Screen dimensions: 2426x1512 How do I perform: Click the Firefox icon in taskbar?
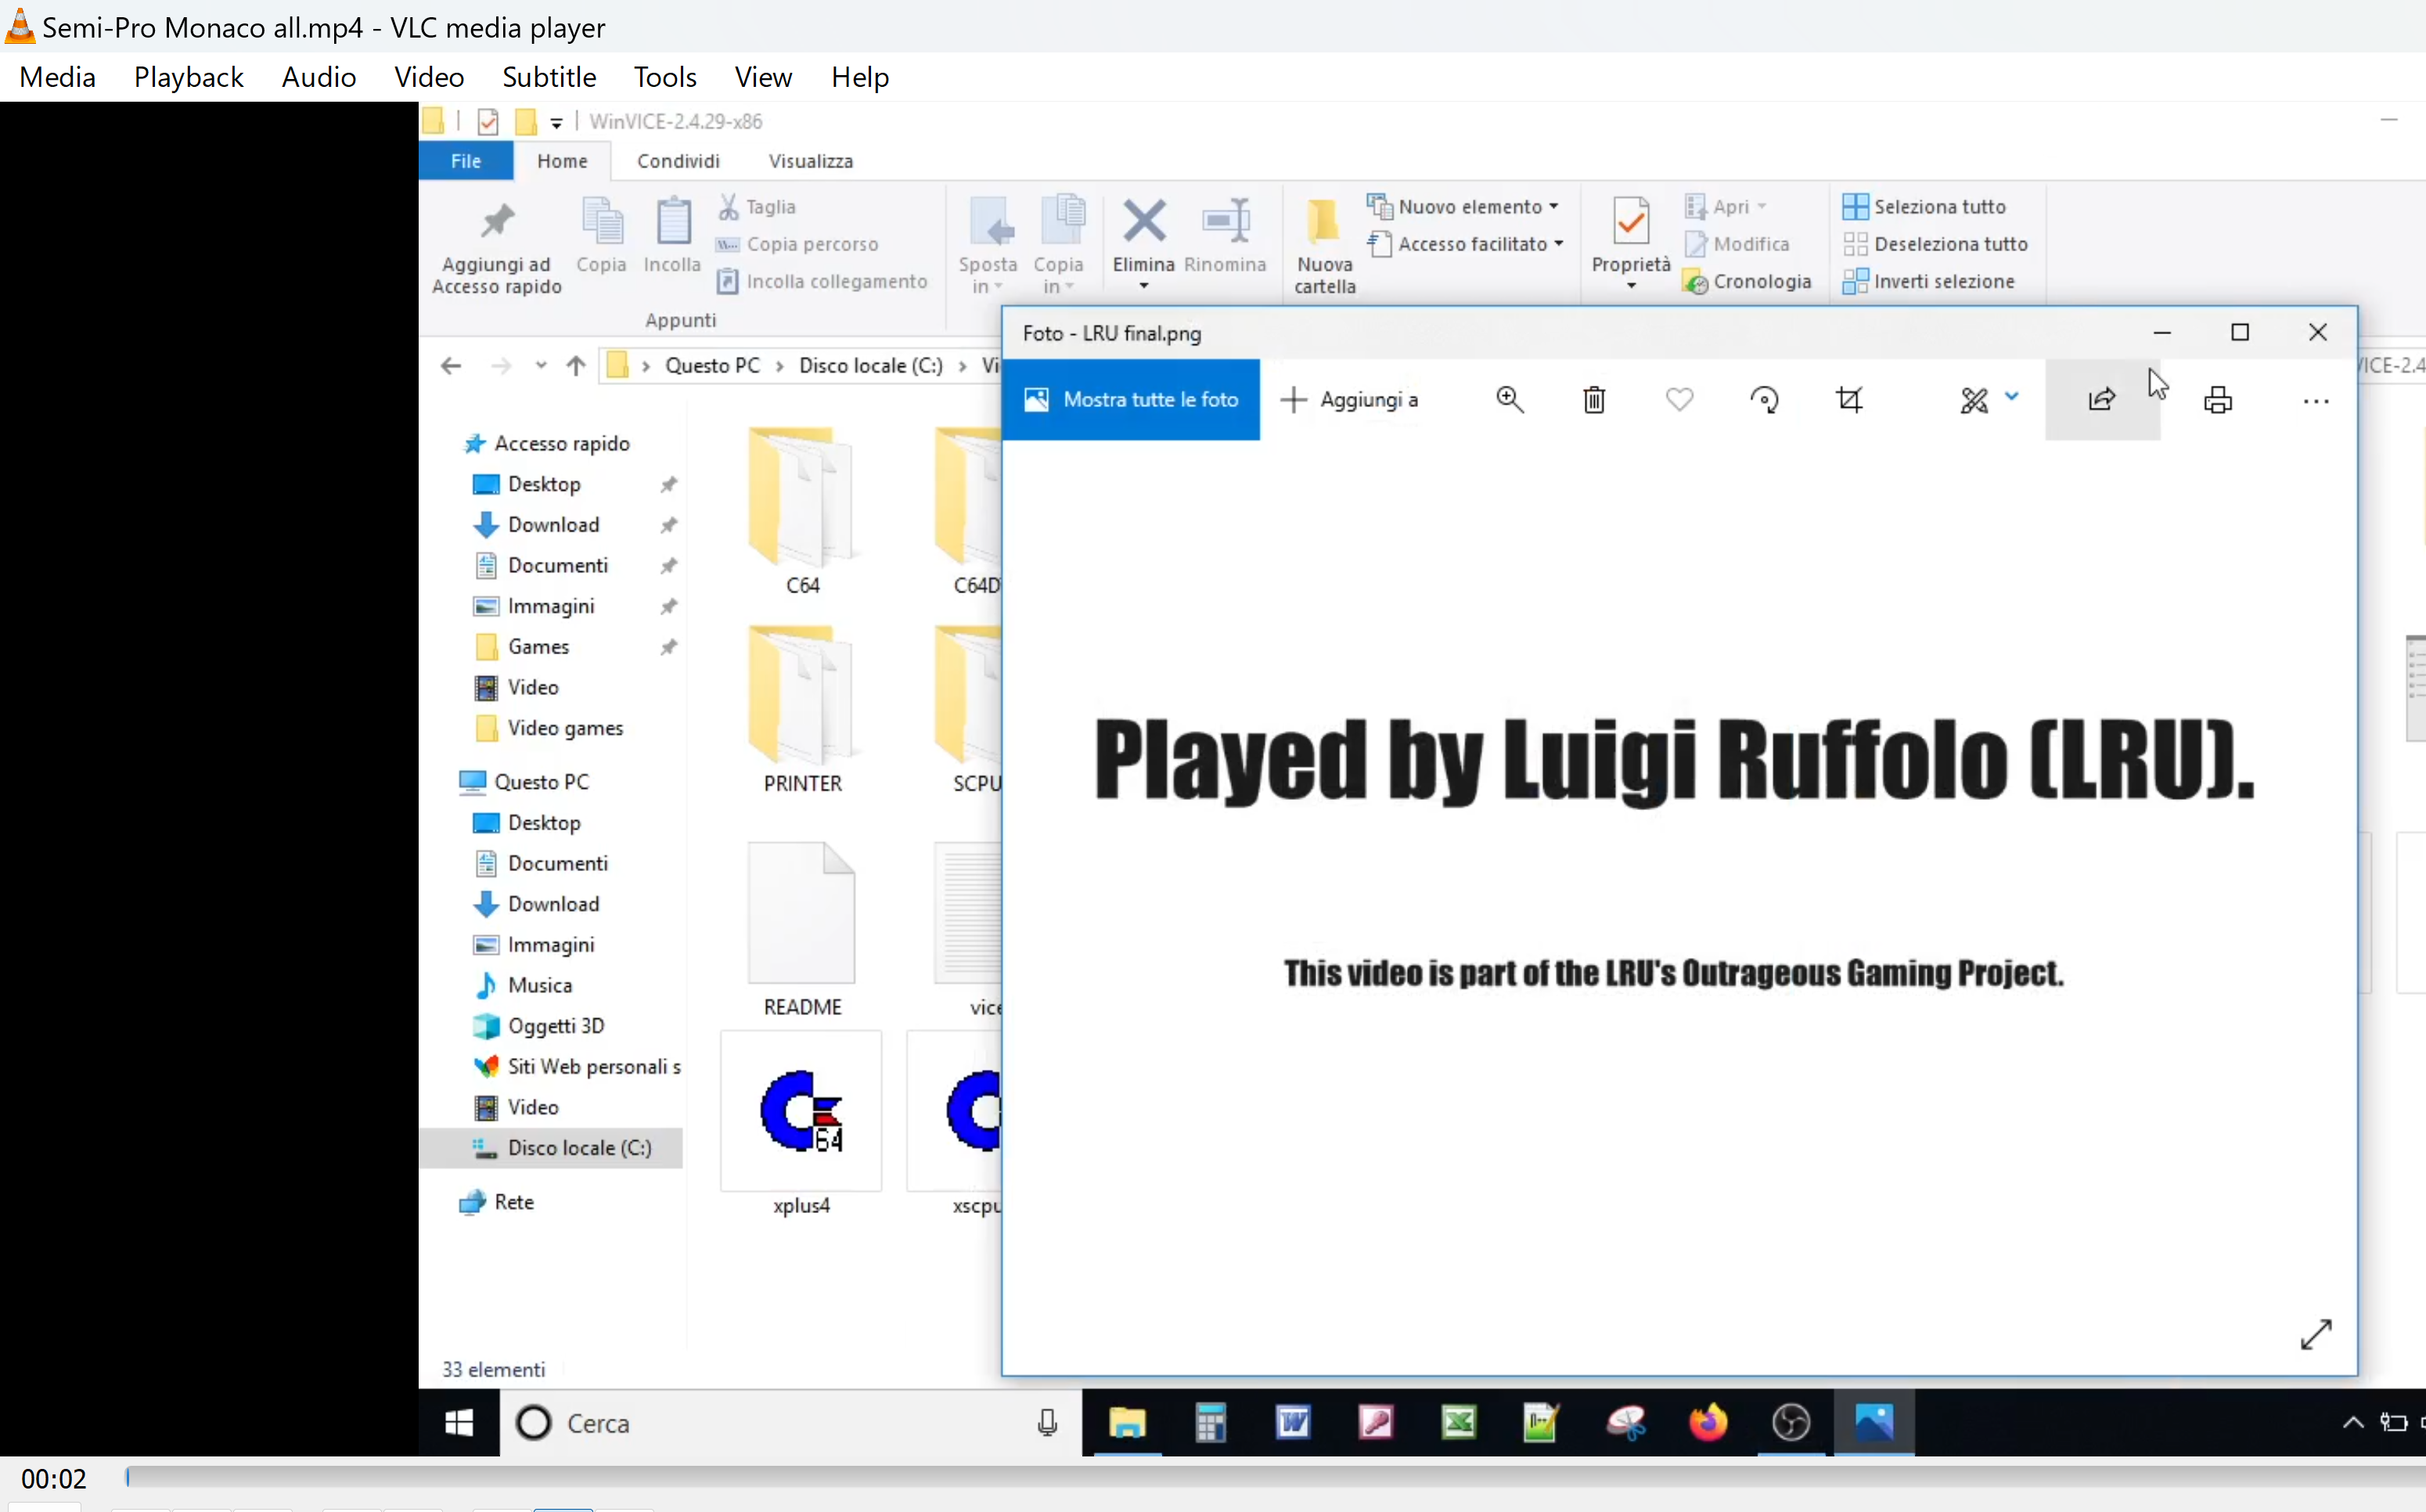[1708, 1422]
